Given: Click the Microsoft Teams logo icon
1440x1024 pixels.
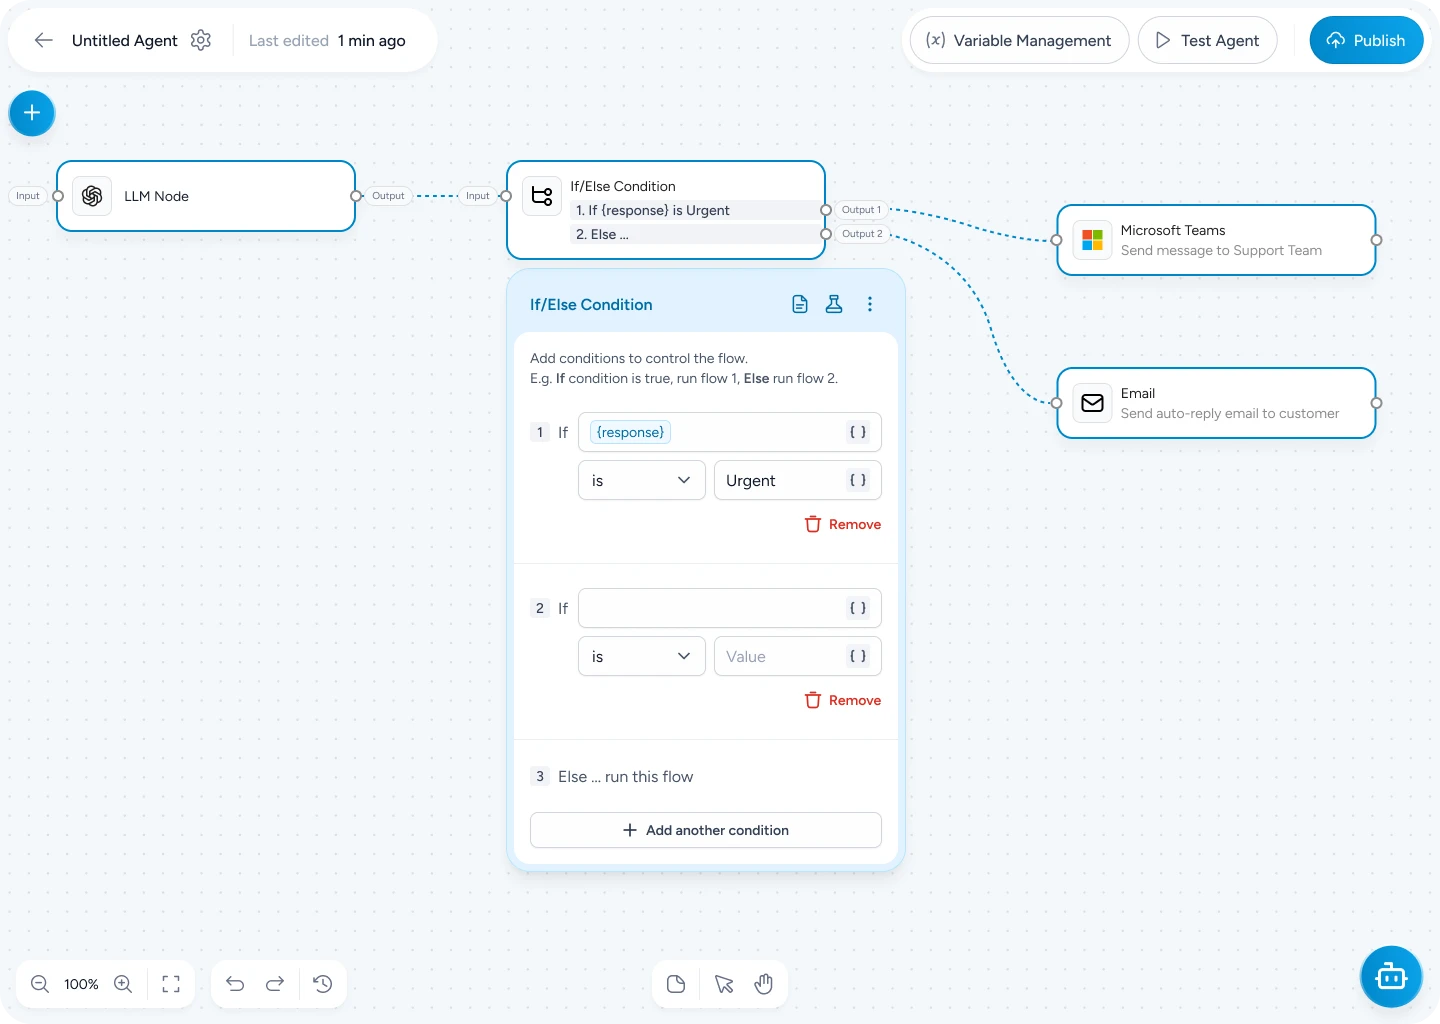Looking at the screenshot, I should pos(1092,240).
